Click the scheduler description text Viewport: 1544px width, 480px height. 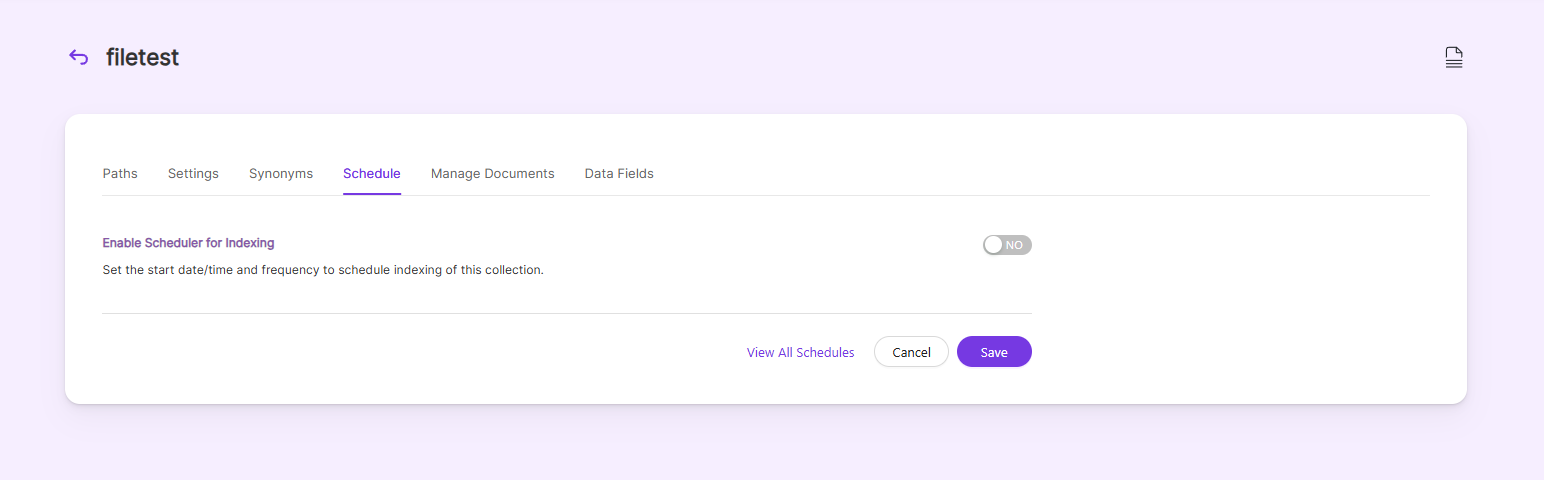click(x=323, y=270)
